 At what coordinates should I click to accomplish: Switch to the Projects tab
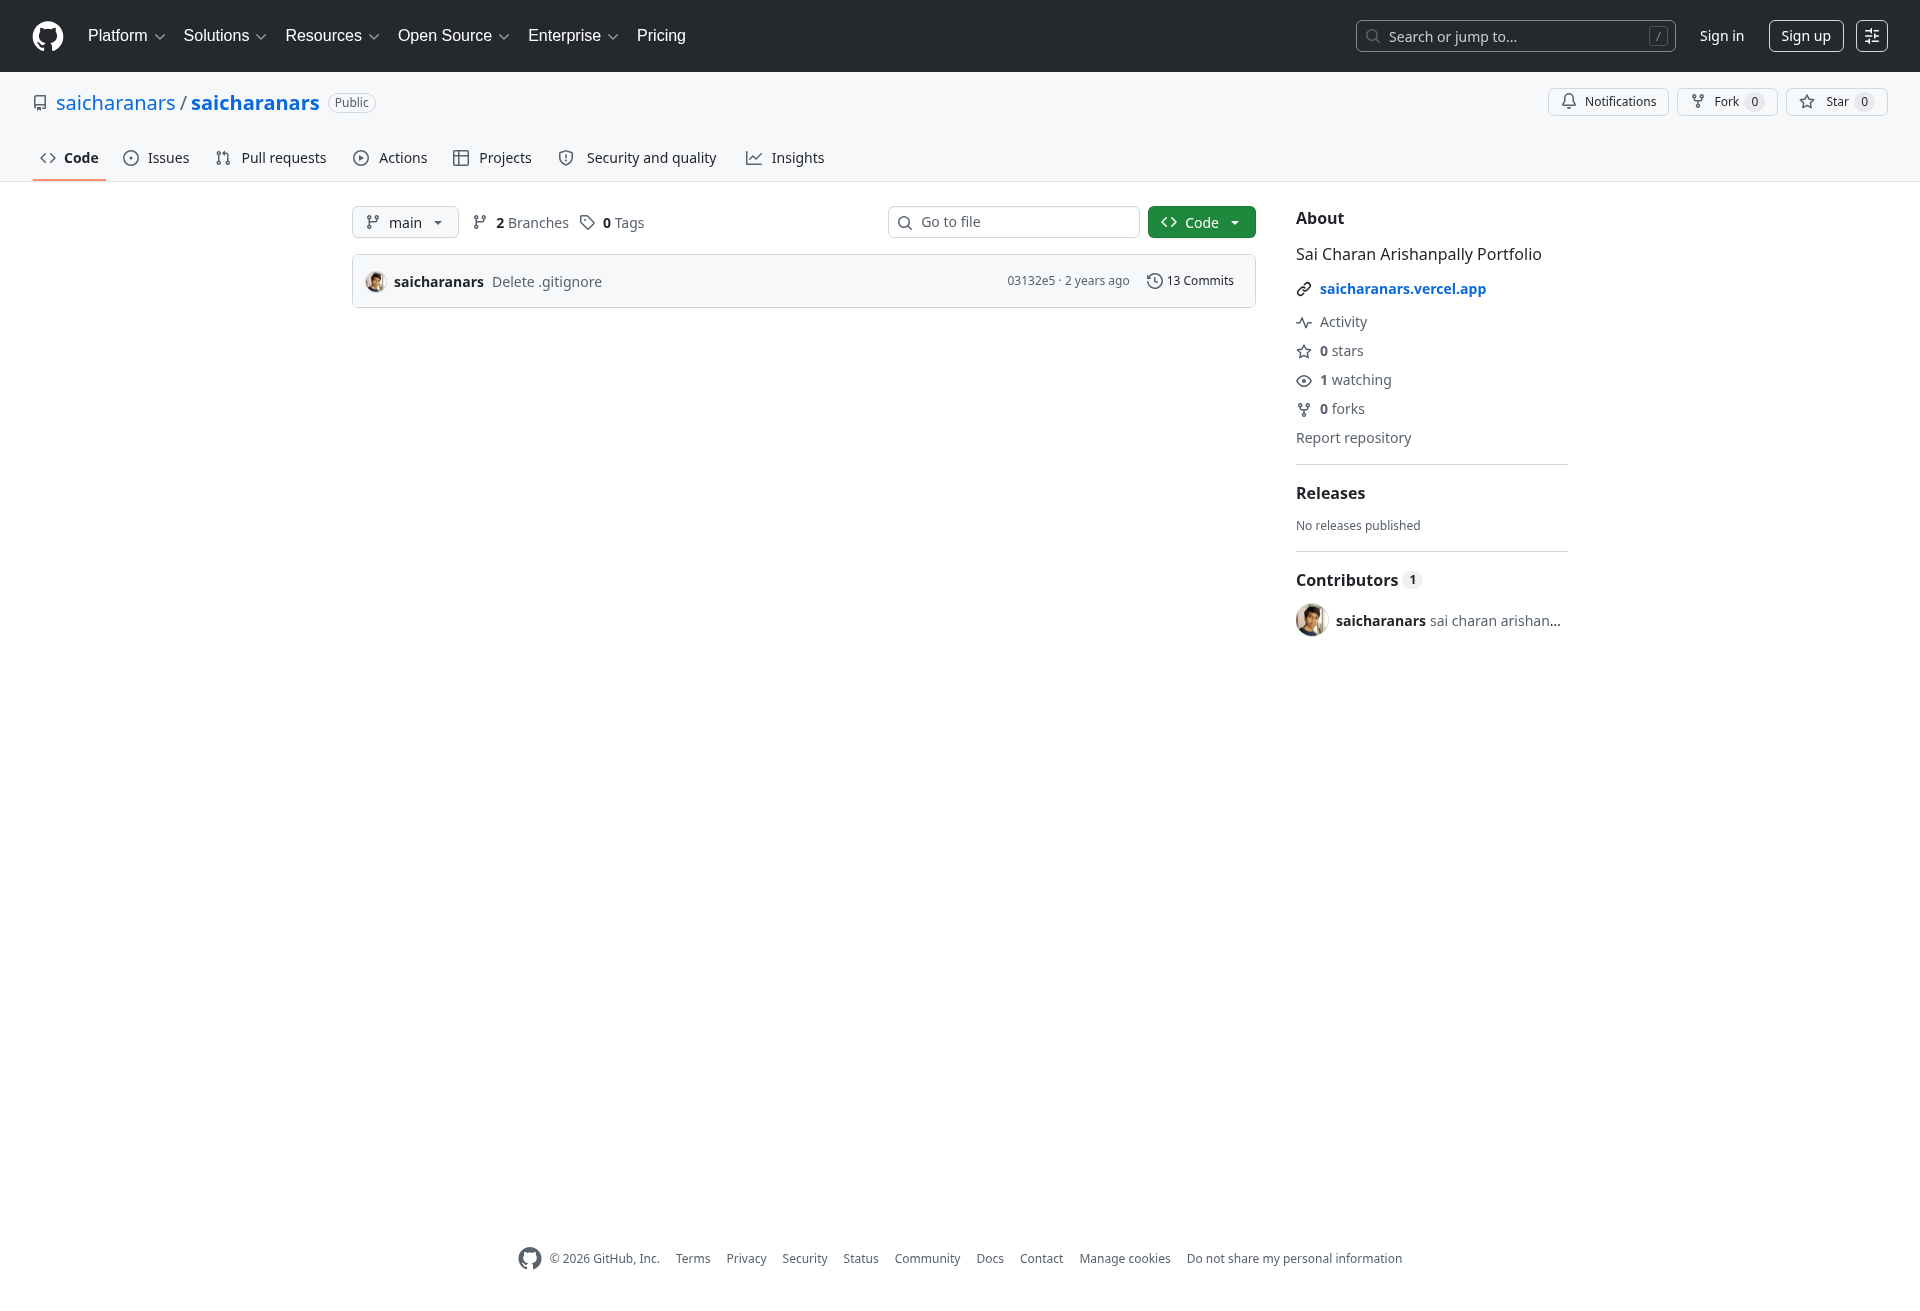492,158
